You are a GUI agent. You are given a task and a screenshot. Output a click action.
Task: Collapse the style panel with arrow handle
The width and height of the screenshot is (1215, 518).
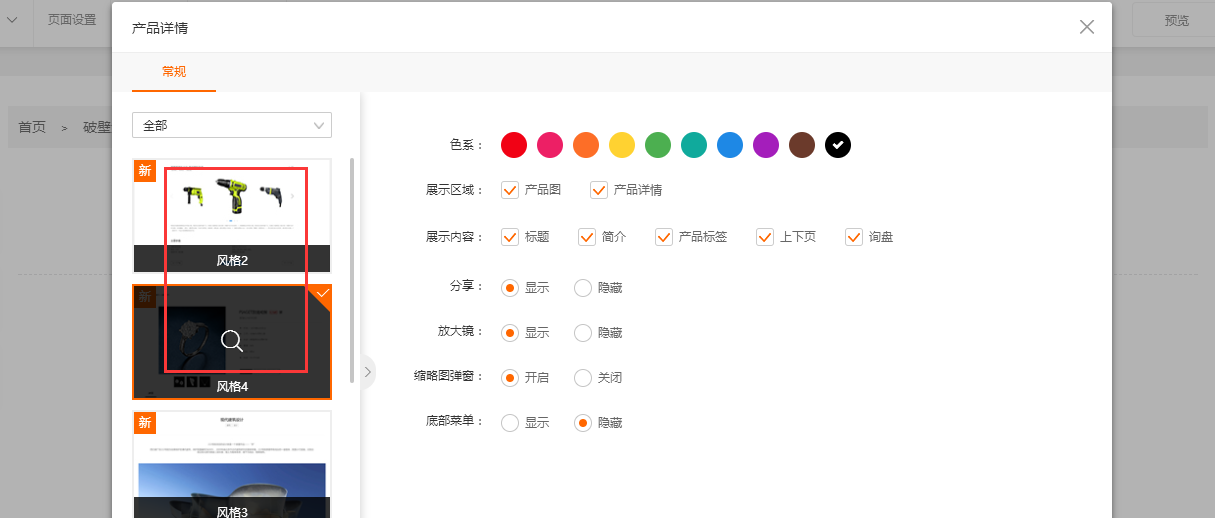click(367, 372)
